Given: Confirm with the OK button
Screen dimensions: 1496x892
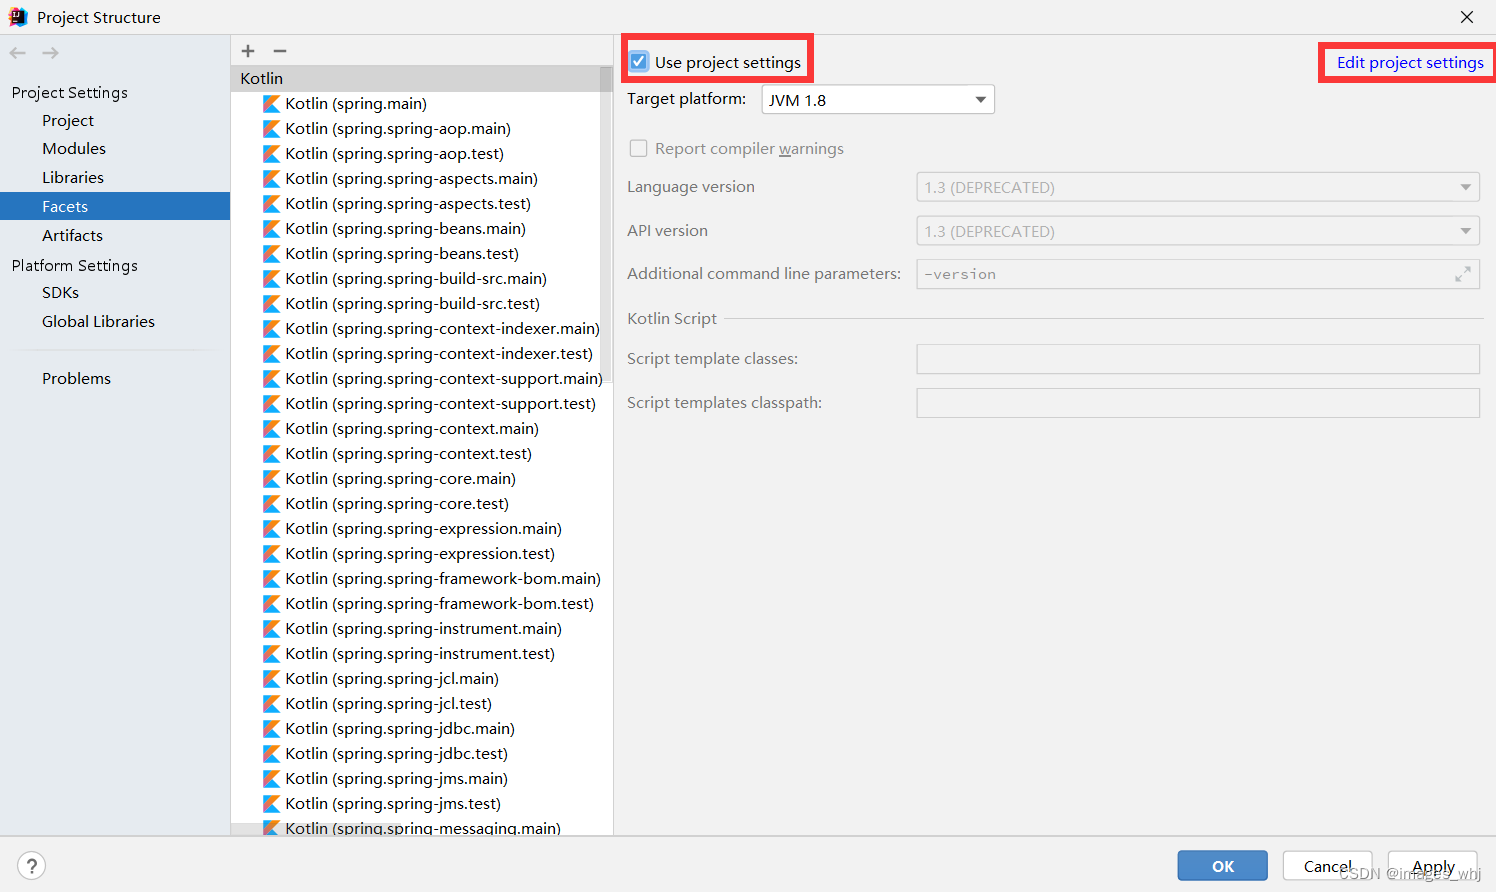Looking at the screenshot, I should tap(1223, 866).
